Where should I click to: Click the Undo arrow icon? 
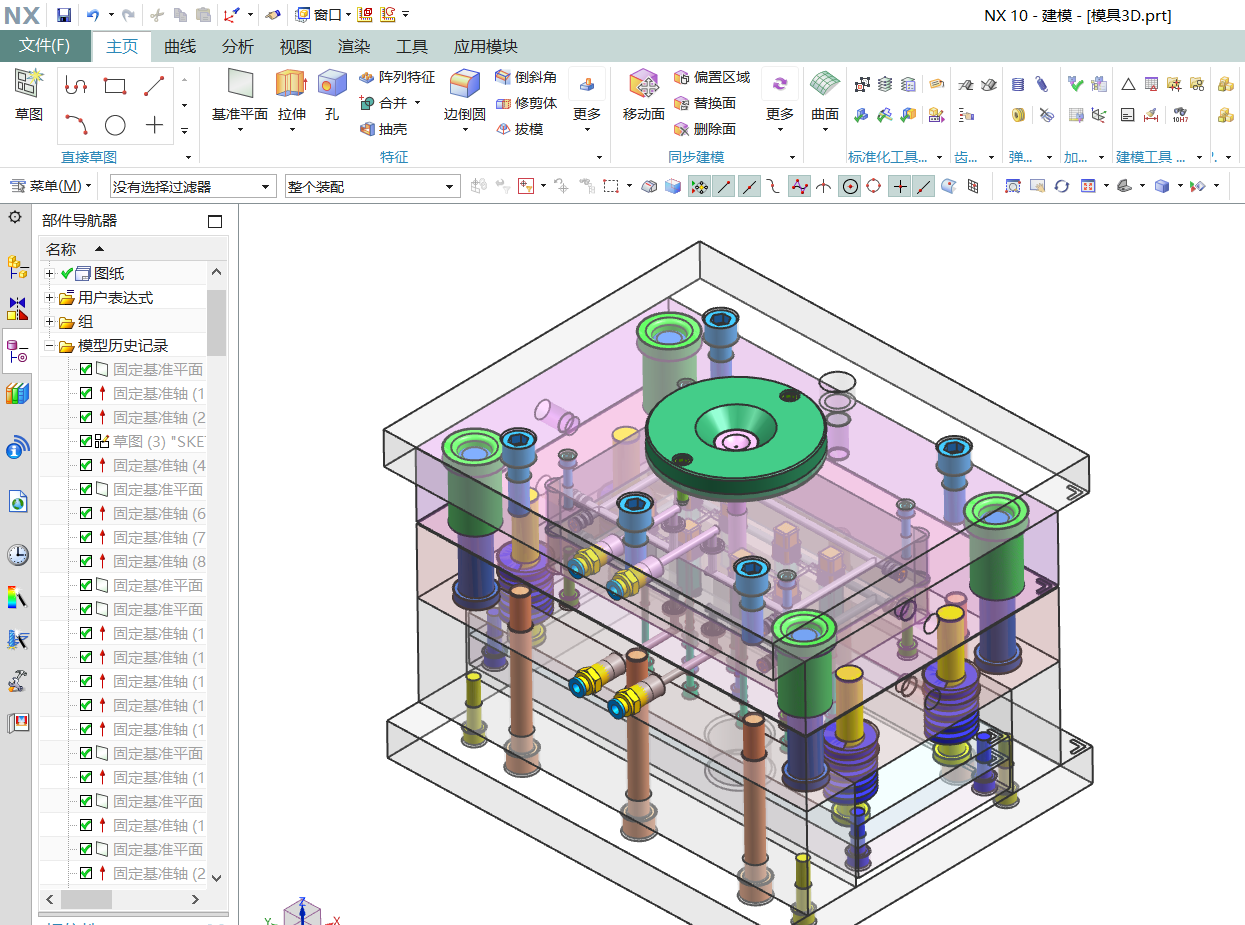pos(93,15)
